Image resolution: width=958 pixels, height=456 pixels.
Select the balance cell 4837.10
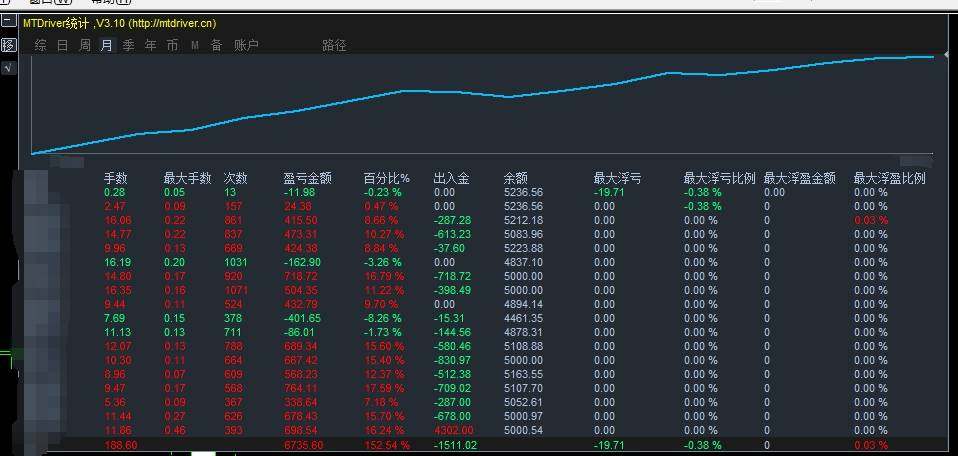524,262
